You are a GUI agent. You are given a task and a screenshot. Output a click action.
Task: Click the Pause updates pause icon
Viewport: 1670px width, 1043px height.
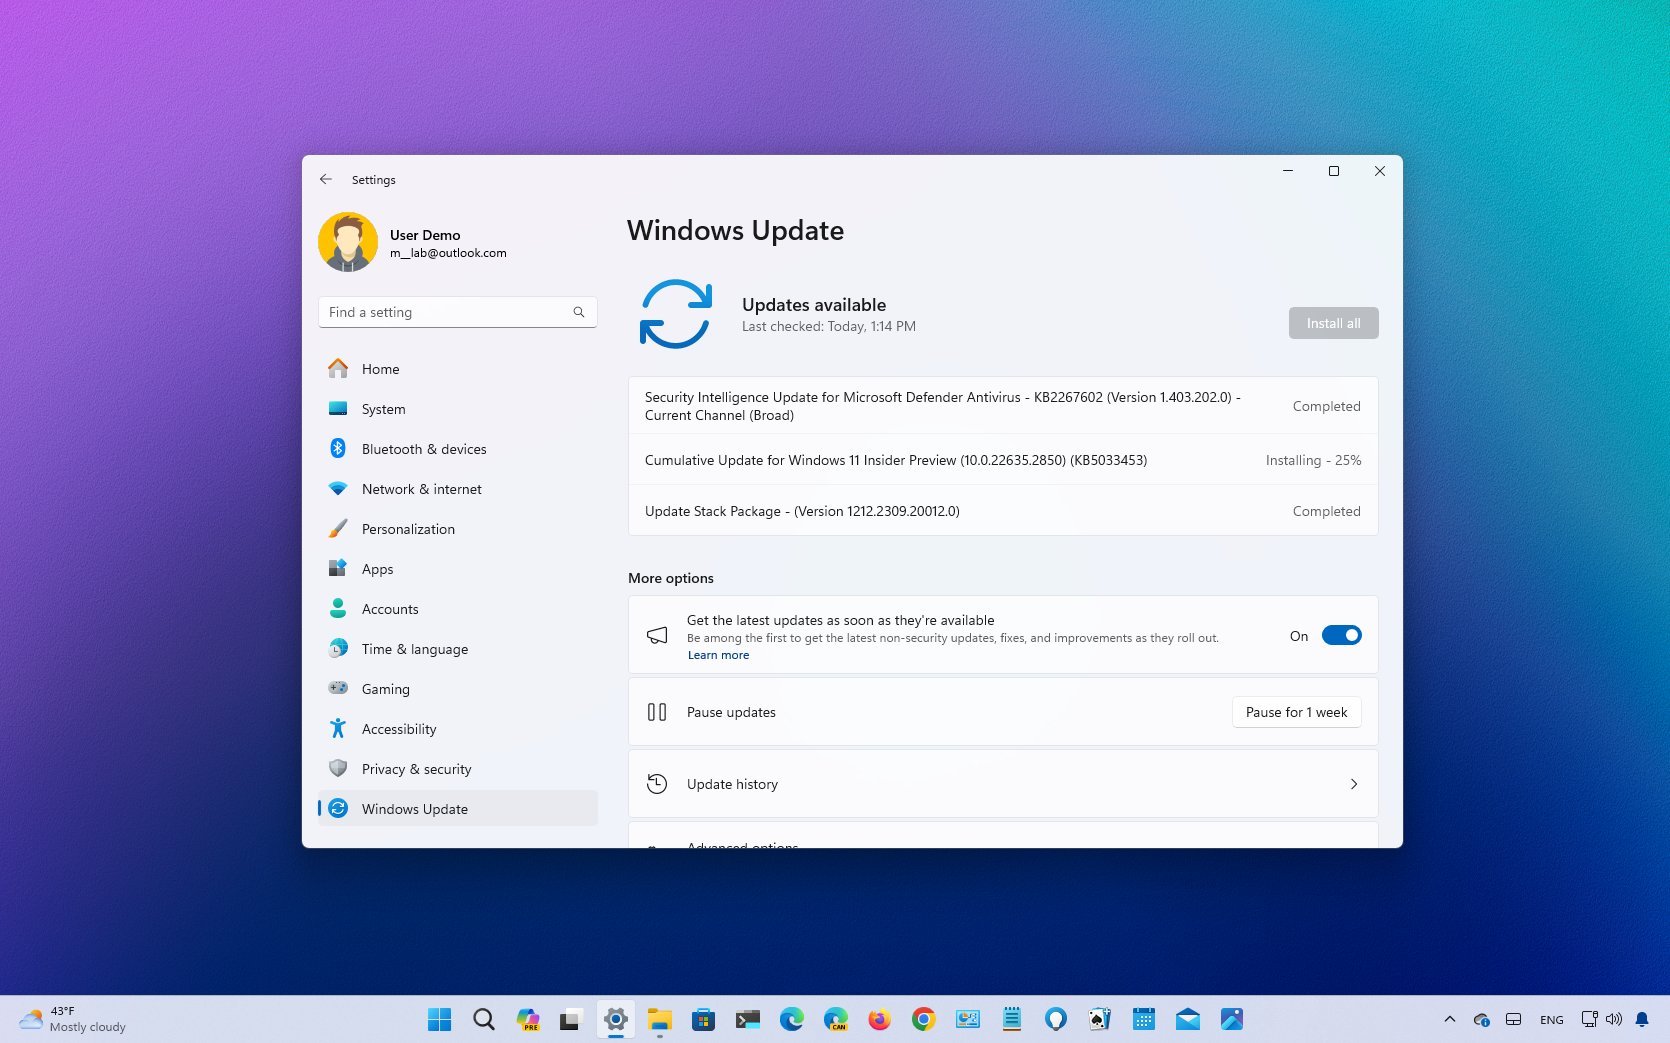657,712
